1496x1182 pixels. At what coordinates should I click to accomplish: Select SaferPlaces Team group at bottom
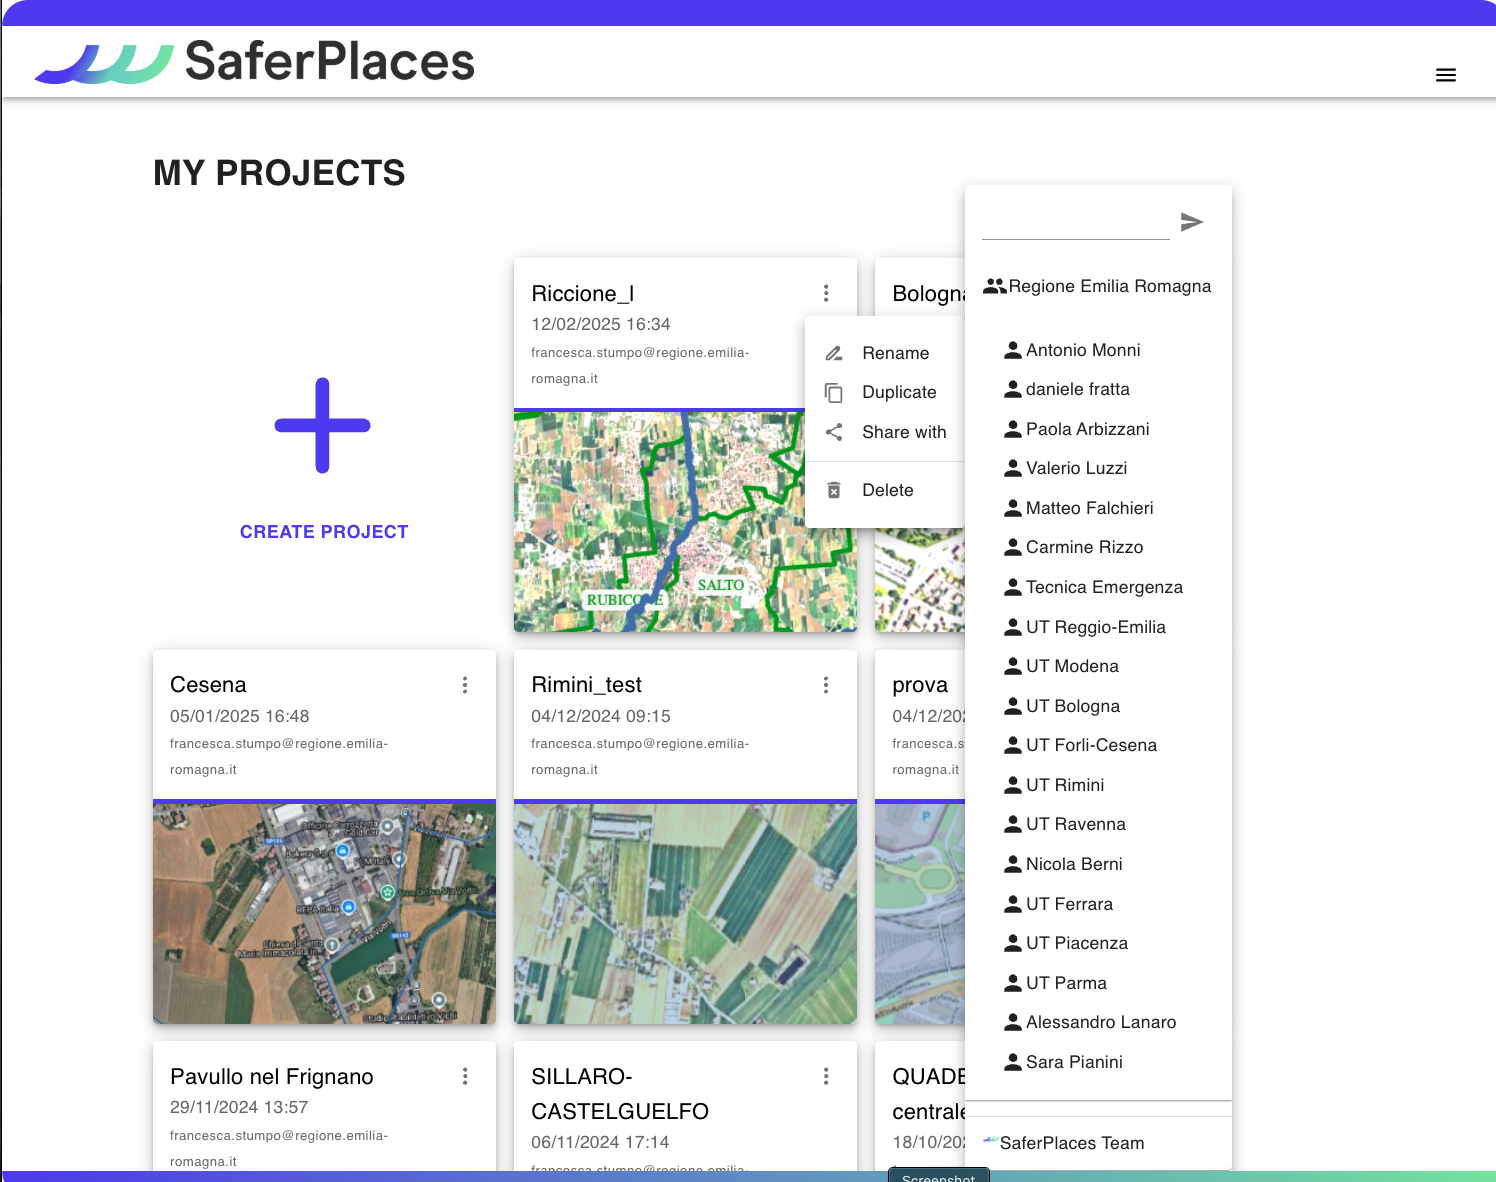click(1071, 1143)
